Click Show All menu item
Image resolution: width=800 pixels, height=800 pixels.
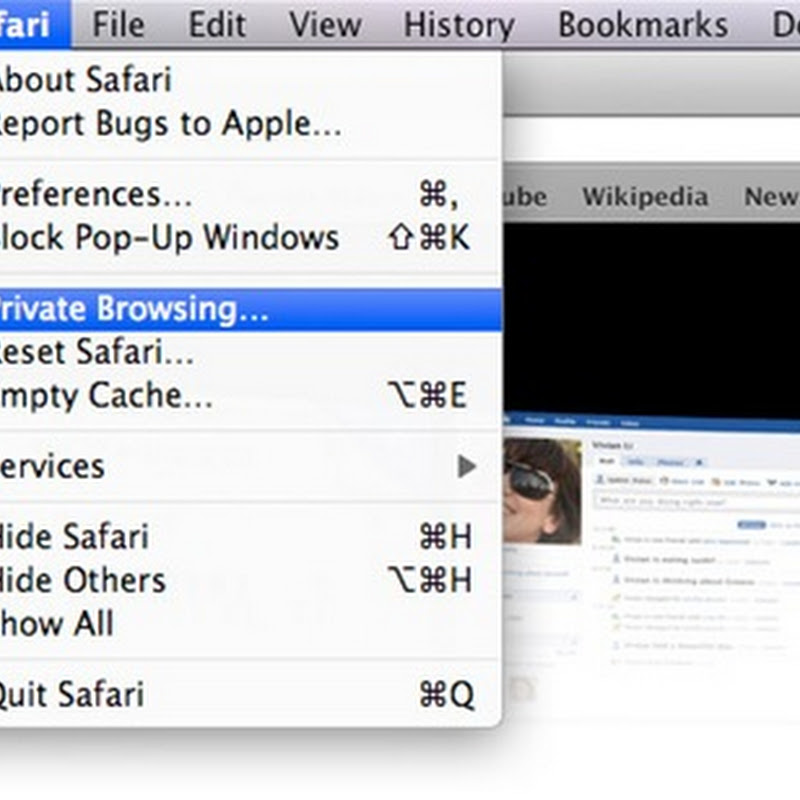click(251, 624)
